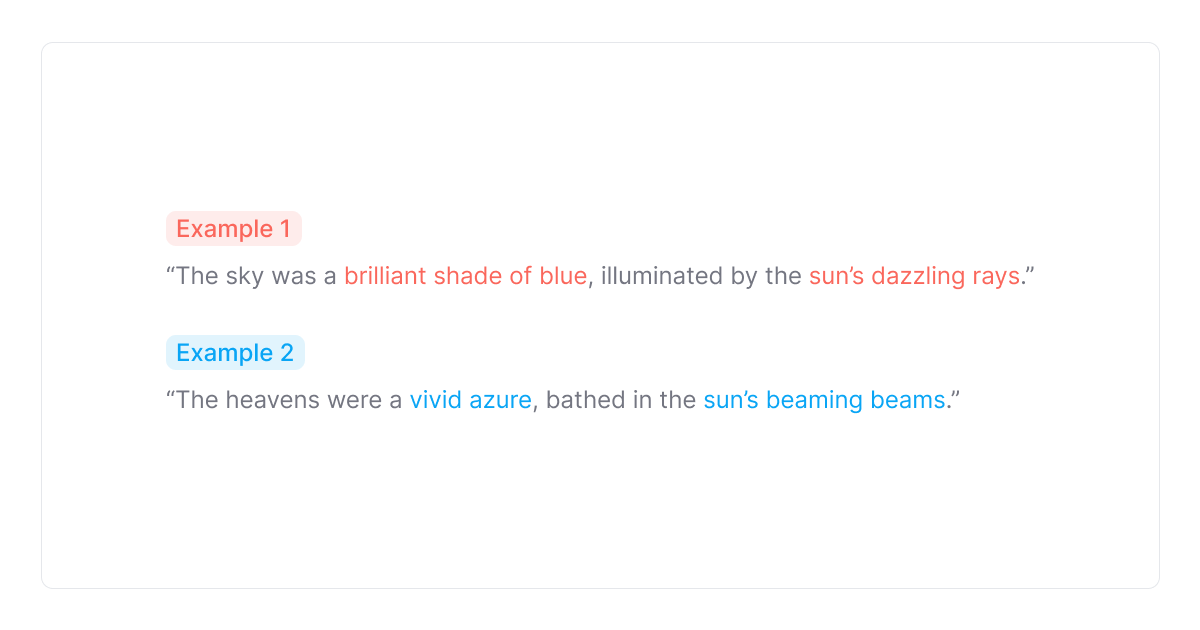1200x630 pixels.
Task: Select the blue phrase "sun's beaming beams"
Action: tap(824, 400)
